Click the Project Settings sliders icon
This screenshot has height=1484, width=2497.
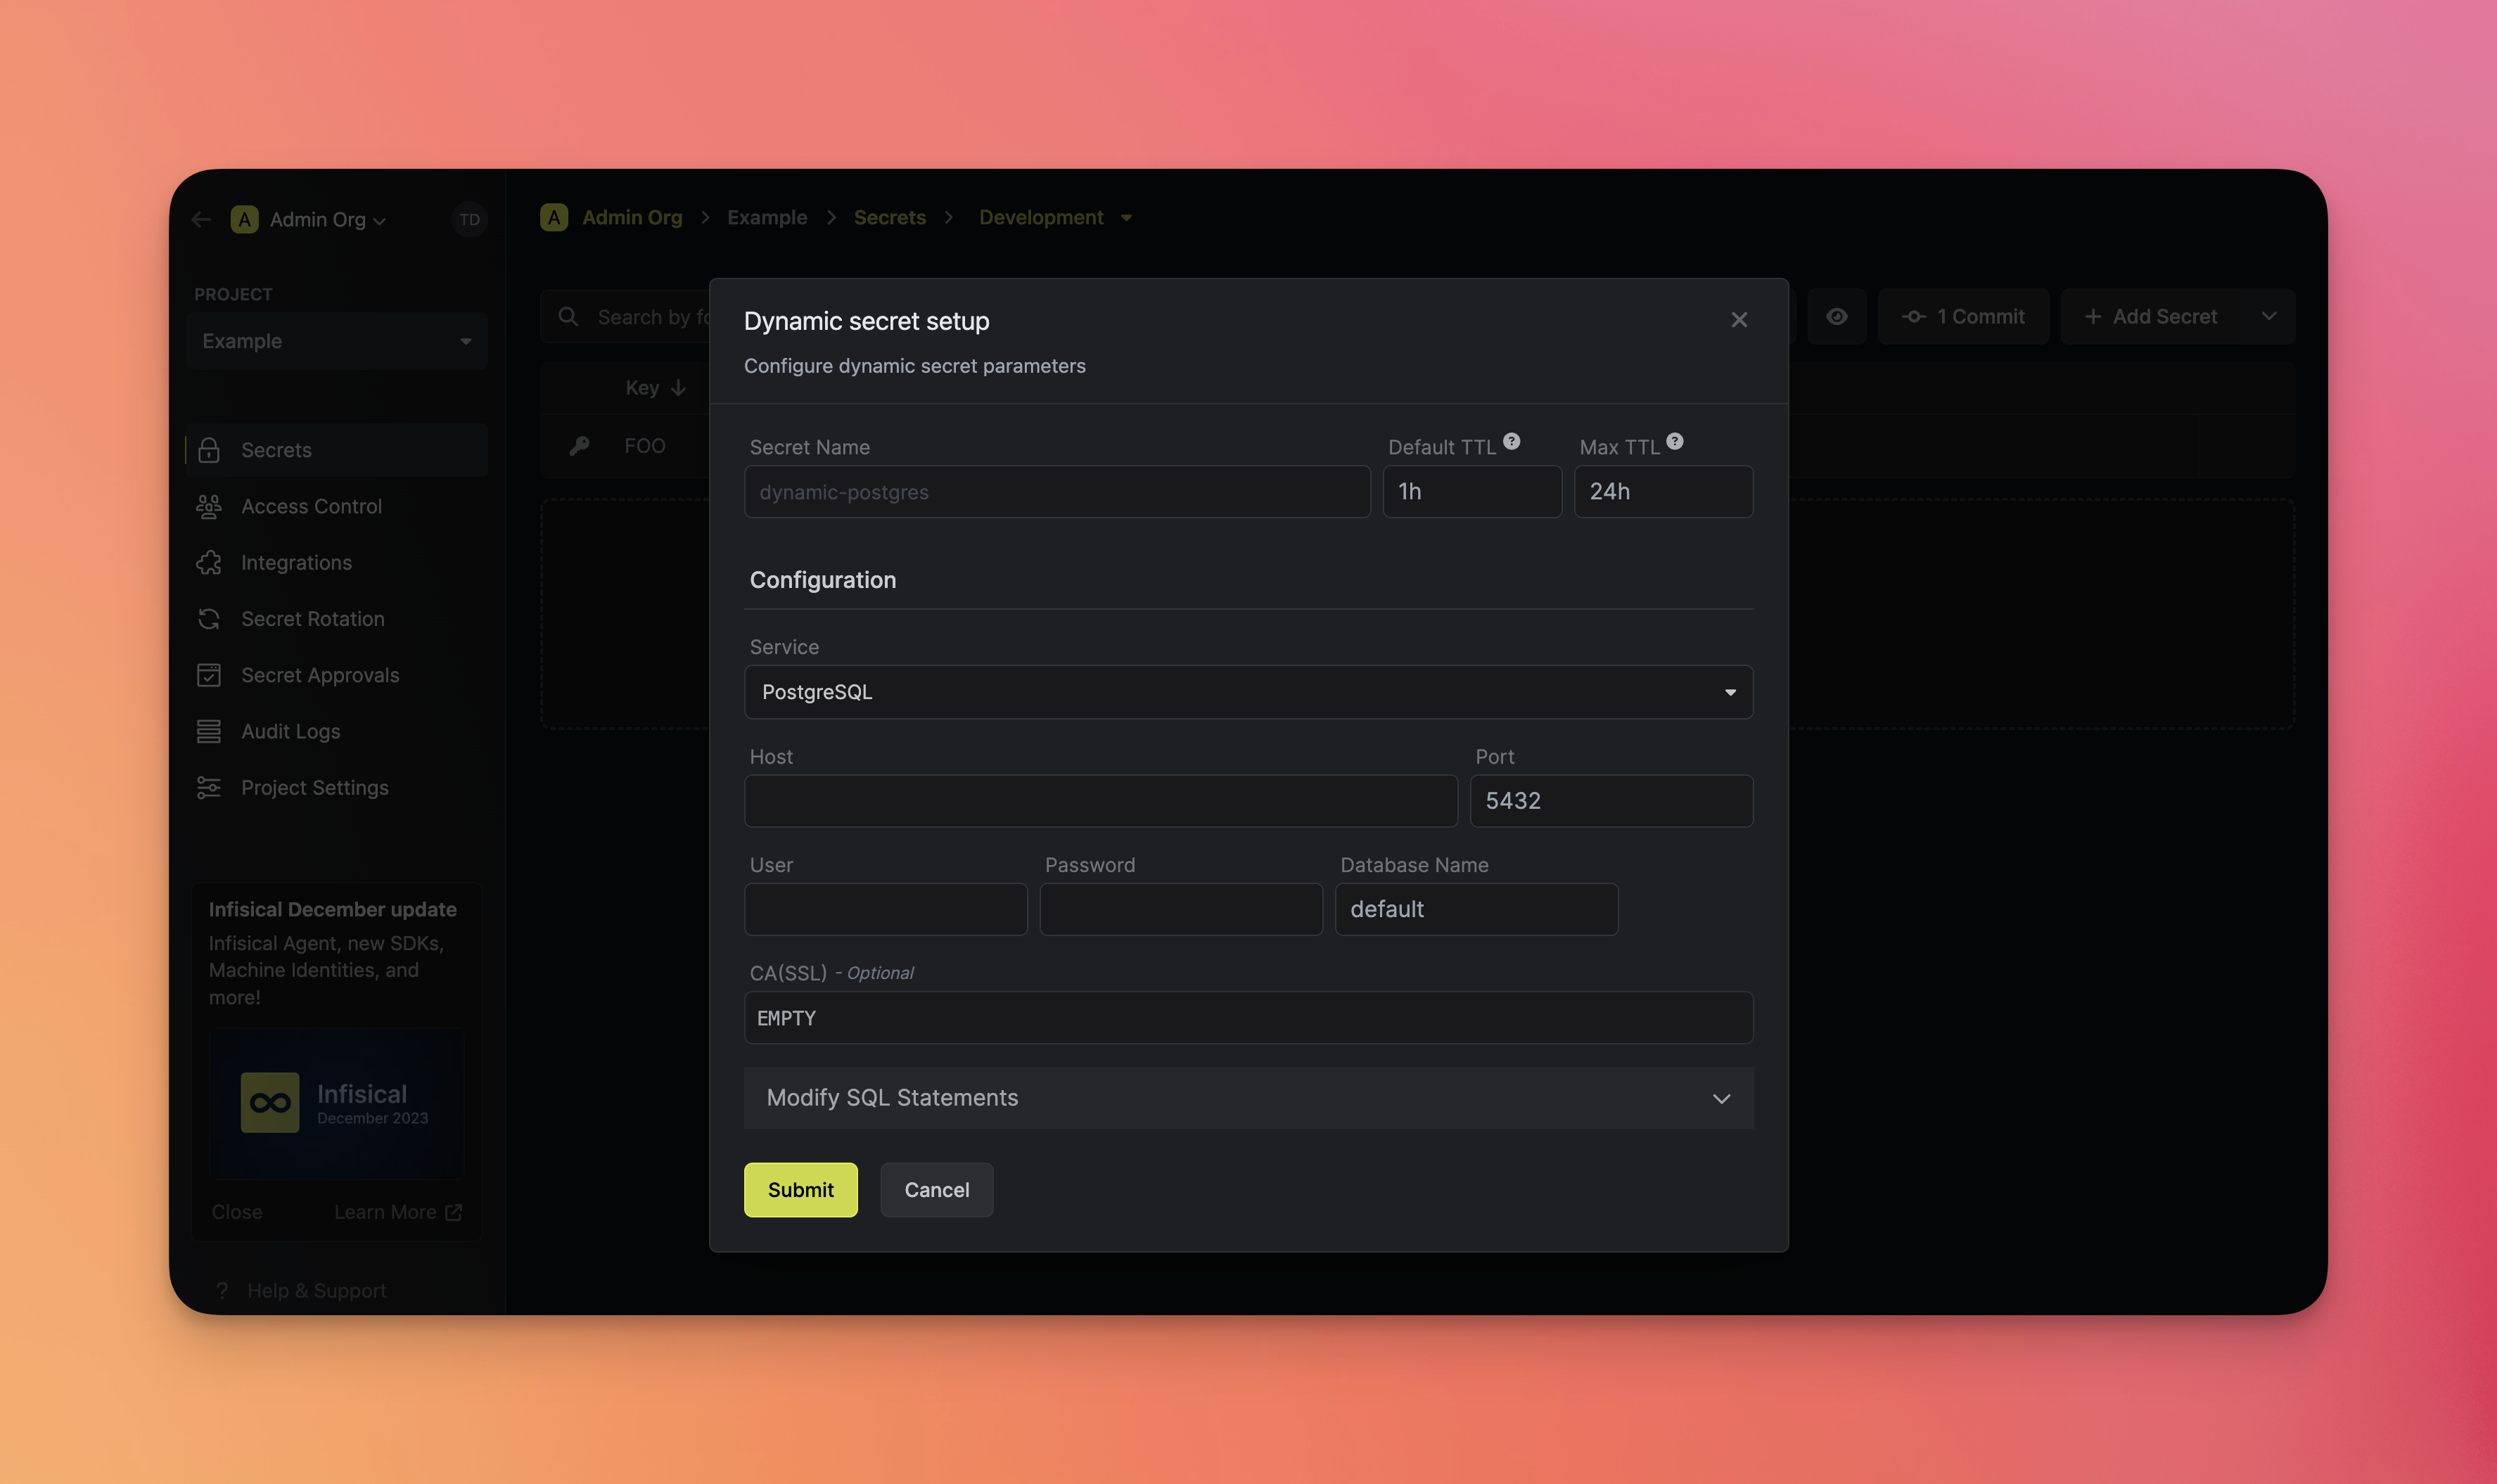(209, 788)
